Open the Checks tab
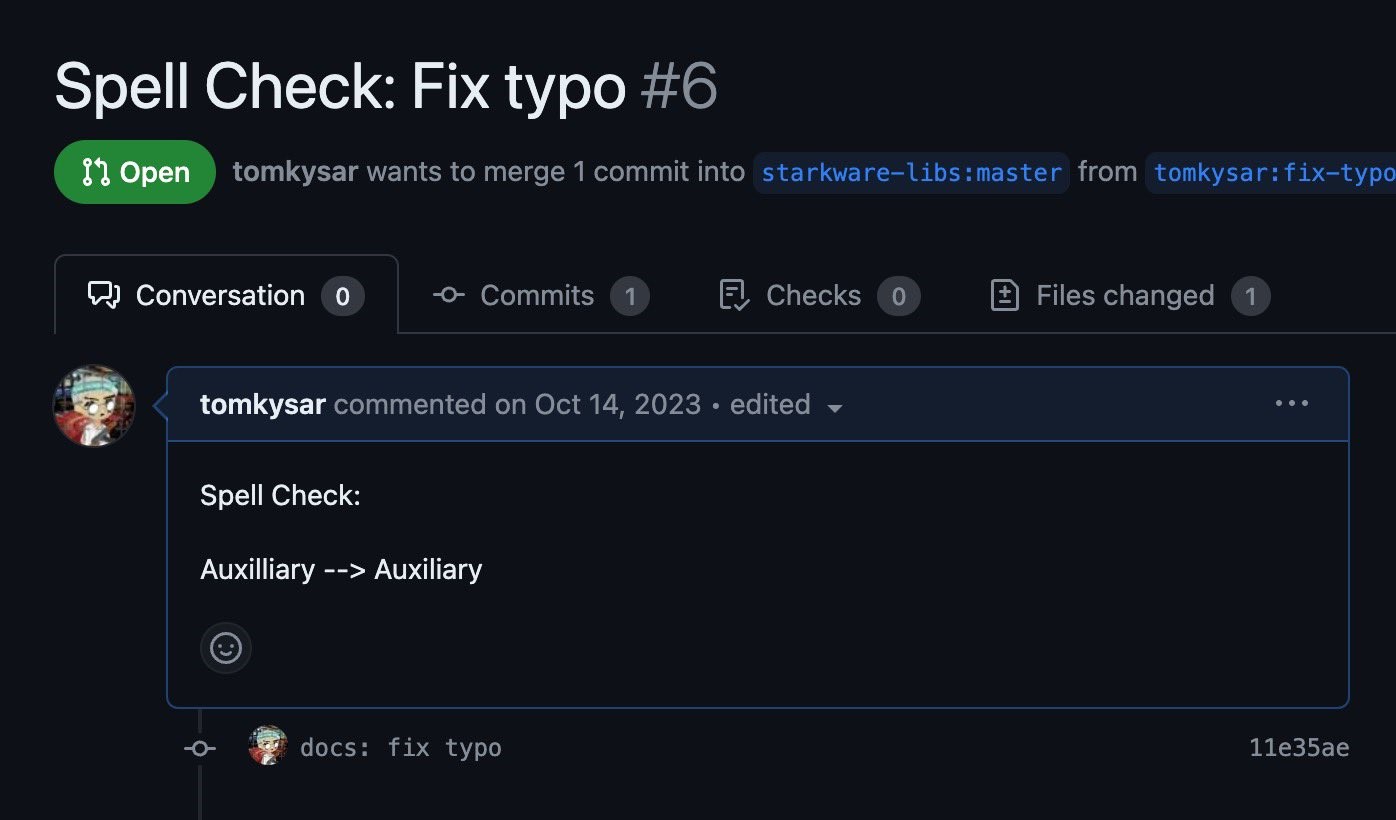This screenshot has height=820, width=1396. pyautogui.click(x=819, y=295)
